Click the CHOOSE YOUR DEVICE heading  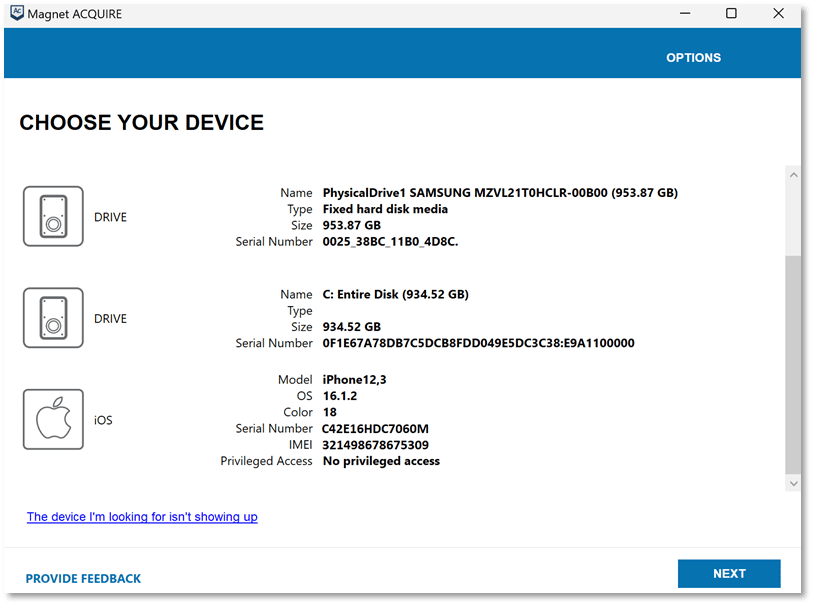(142, 123)
